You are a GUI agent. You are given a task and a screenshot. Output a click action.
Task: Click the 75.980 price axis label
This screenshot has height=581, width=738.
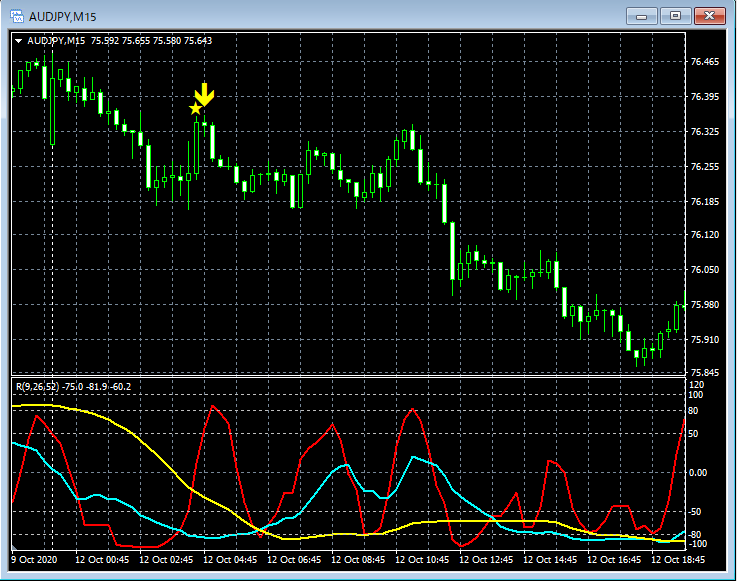705,305
